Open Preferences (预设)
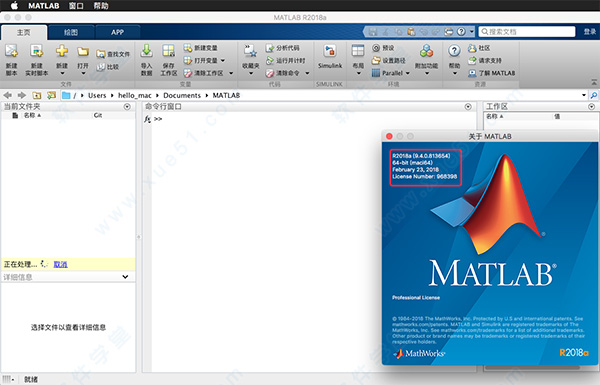 [x=383, y=48]
